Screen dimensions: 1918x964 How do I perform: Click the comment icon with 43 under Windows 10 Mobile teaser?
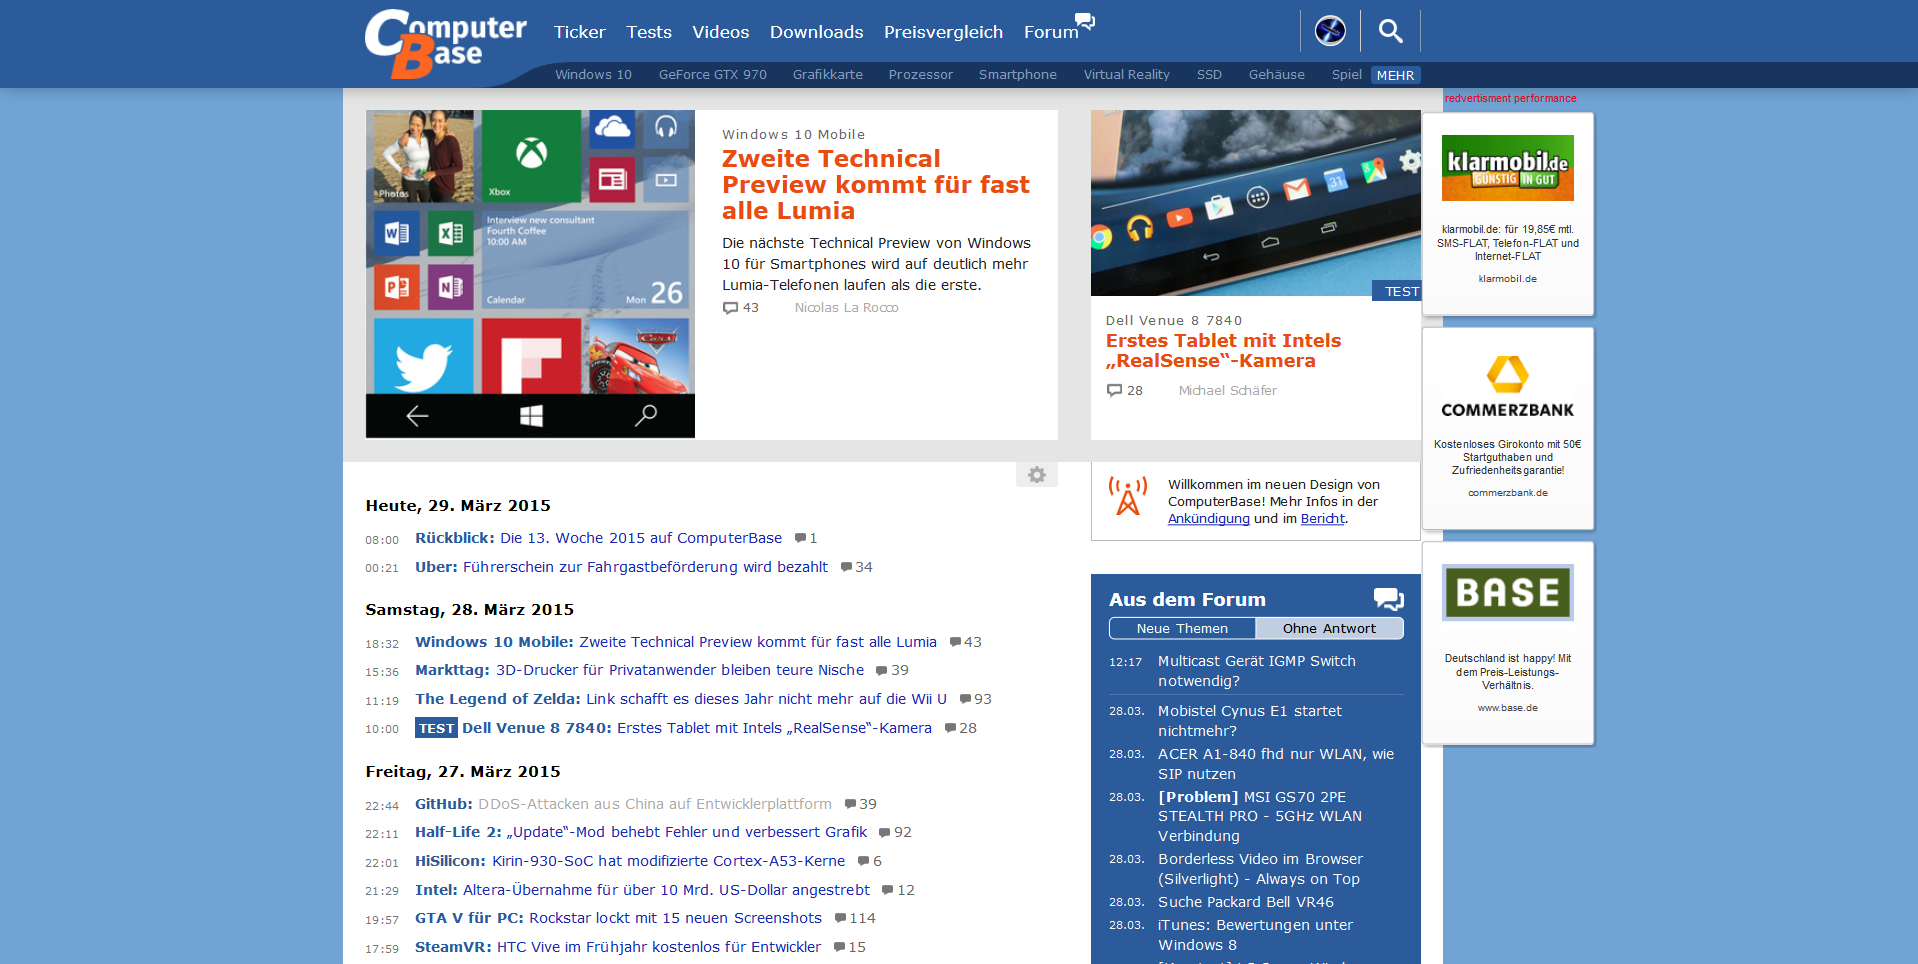click(731, 308)
